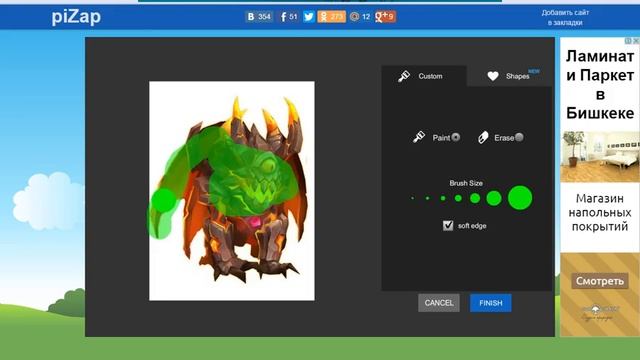Viewport: 640px width, 360px height.
Task: Click the FINISH button
Action: point(491,303)
